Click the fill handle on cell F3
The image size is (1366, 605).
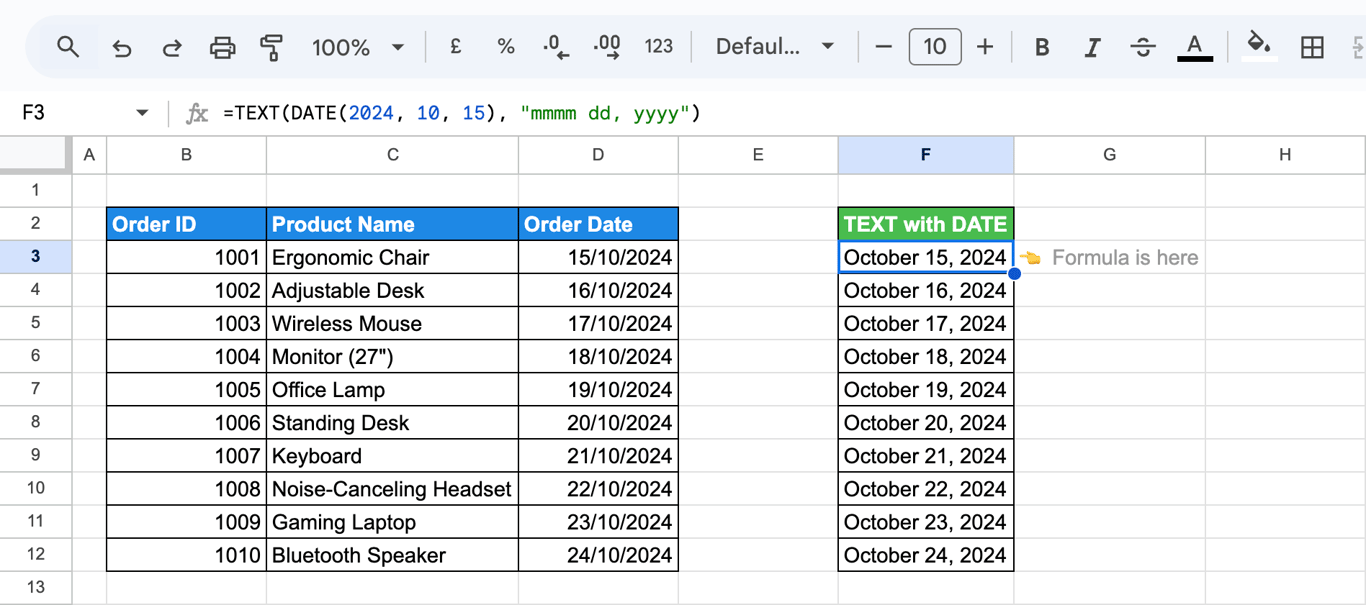coord(1014,273)
